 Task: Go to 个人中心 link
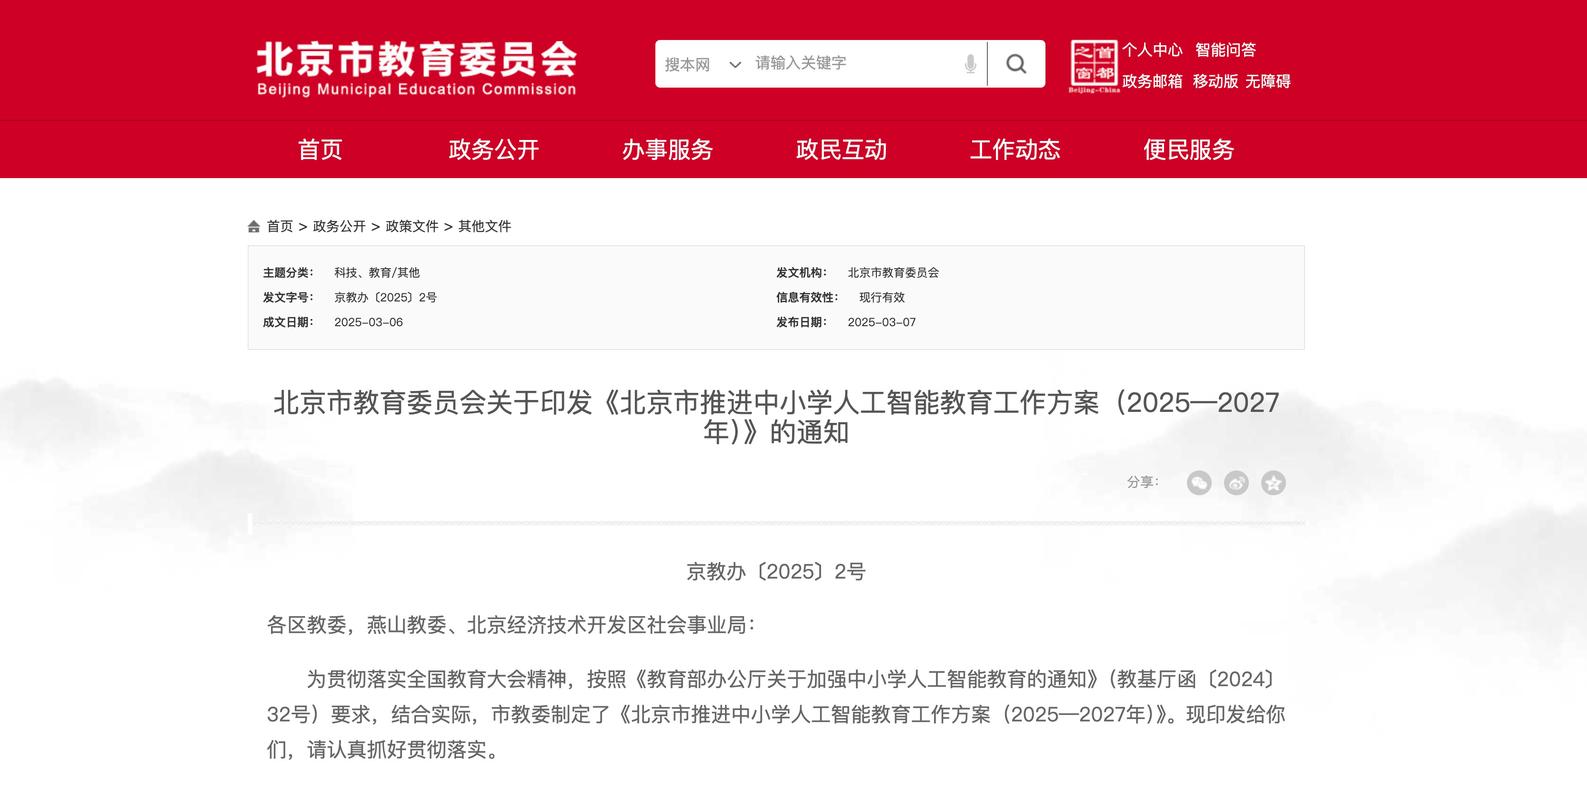click(x=1152, y=50)
